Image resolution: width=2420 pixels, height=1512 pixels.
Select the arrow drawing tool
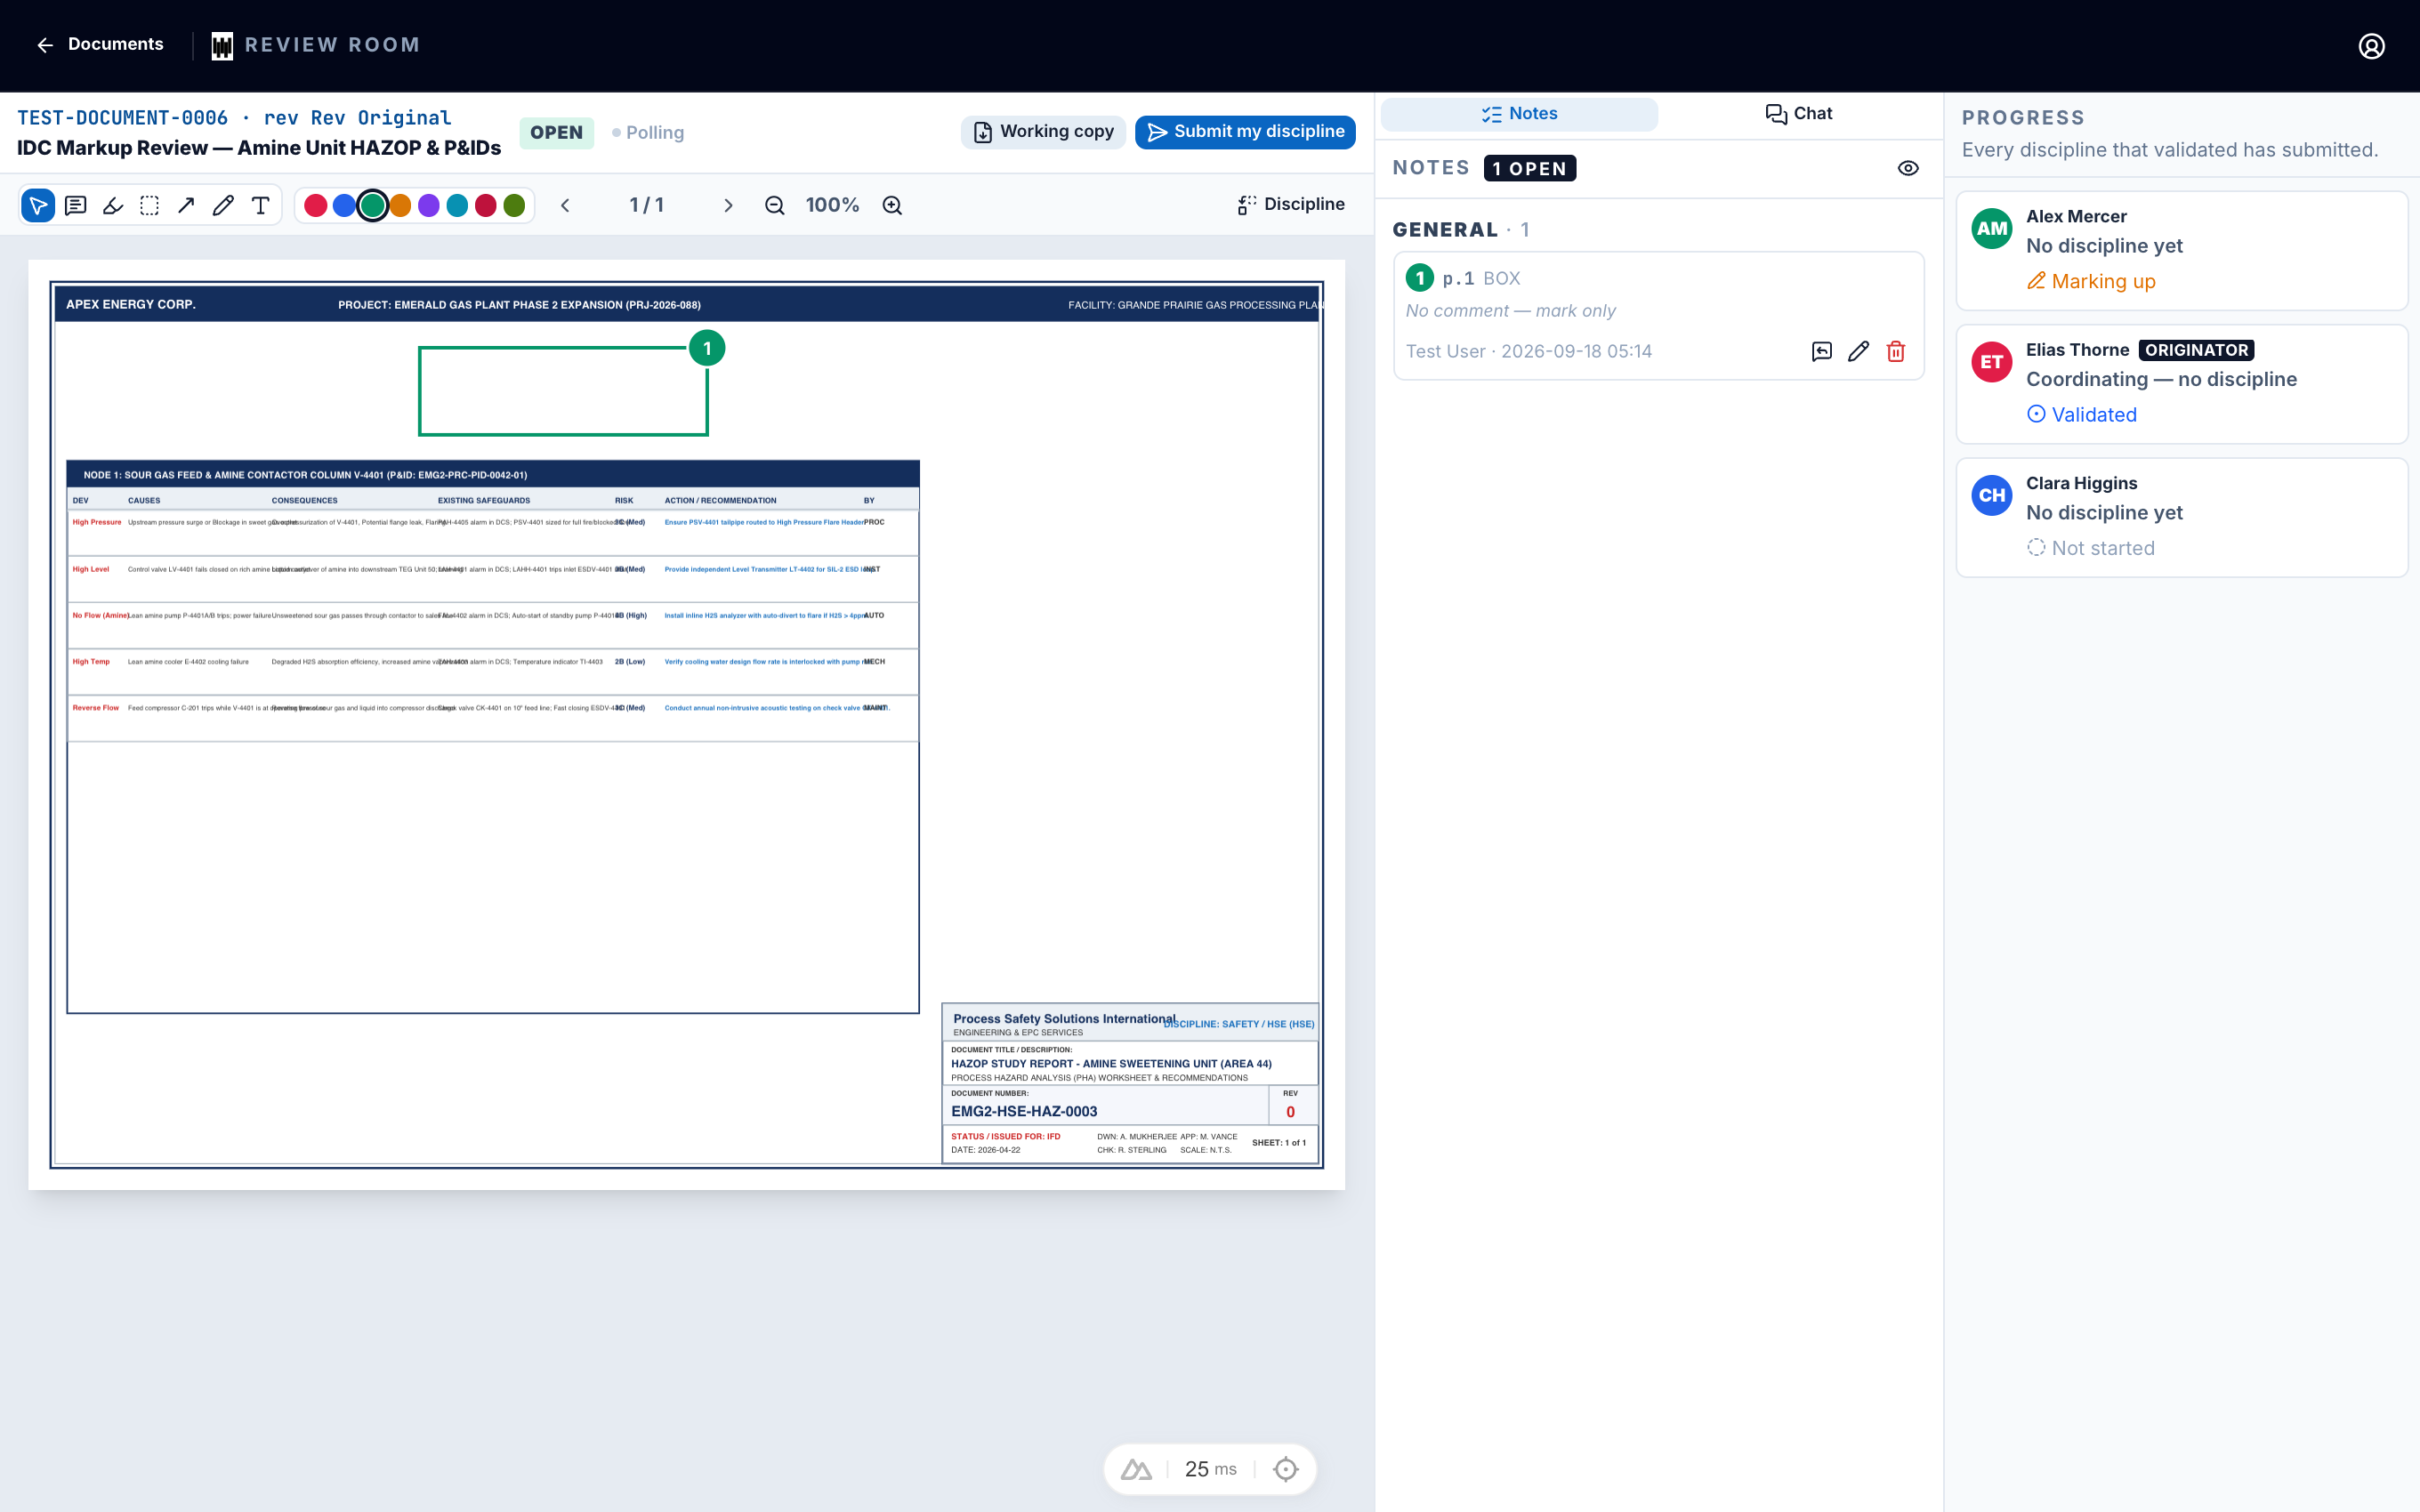(186, 205)
